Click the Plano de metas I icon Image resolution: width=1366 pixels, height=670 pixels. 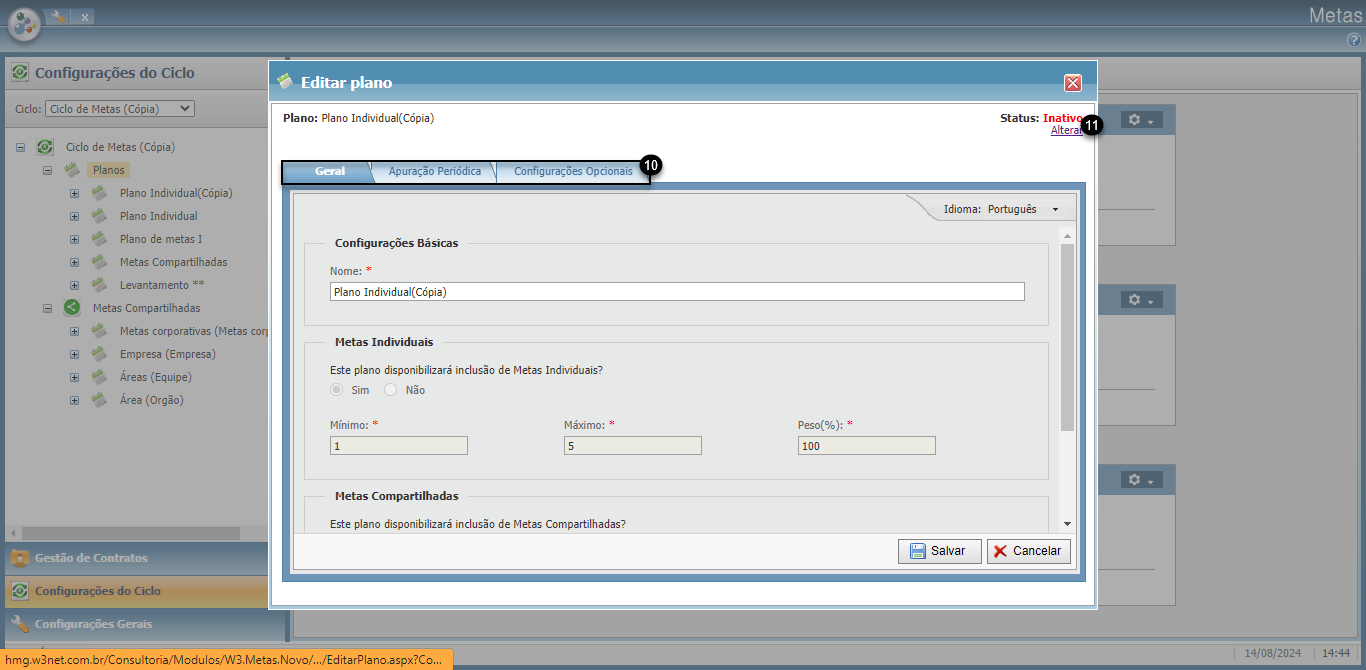coord(99,239)
